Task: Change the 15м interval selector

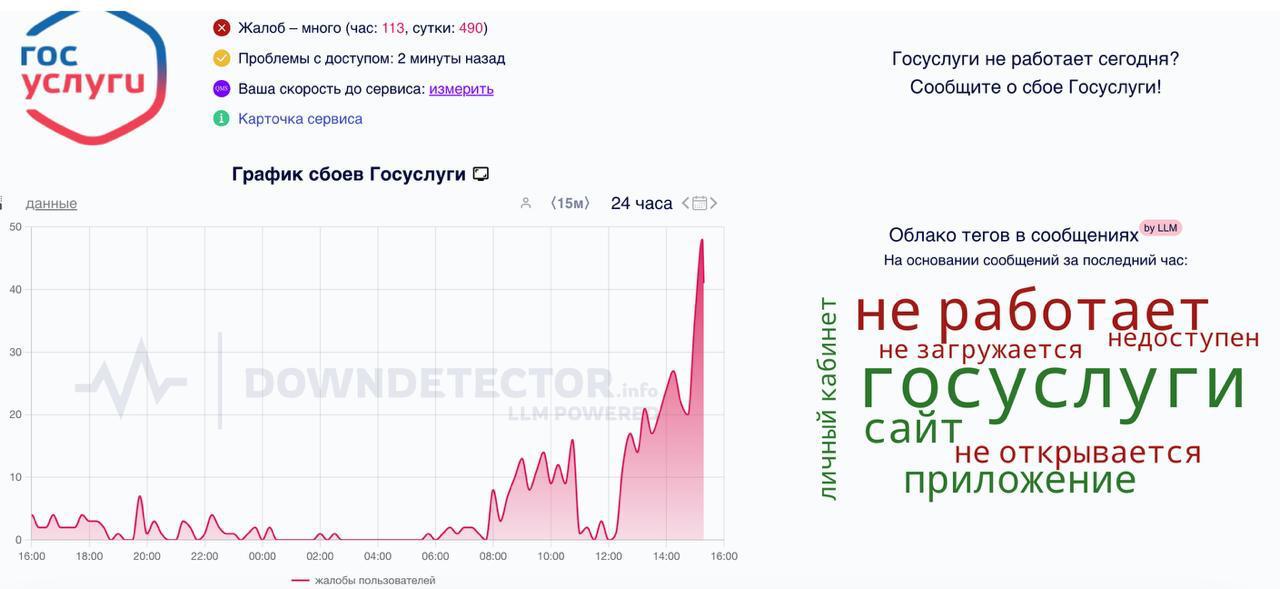Action: pos(571,203)
